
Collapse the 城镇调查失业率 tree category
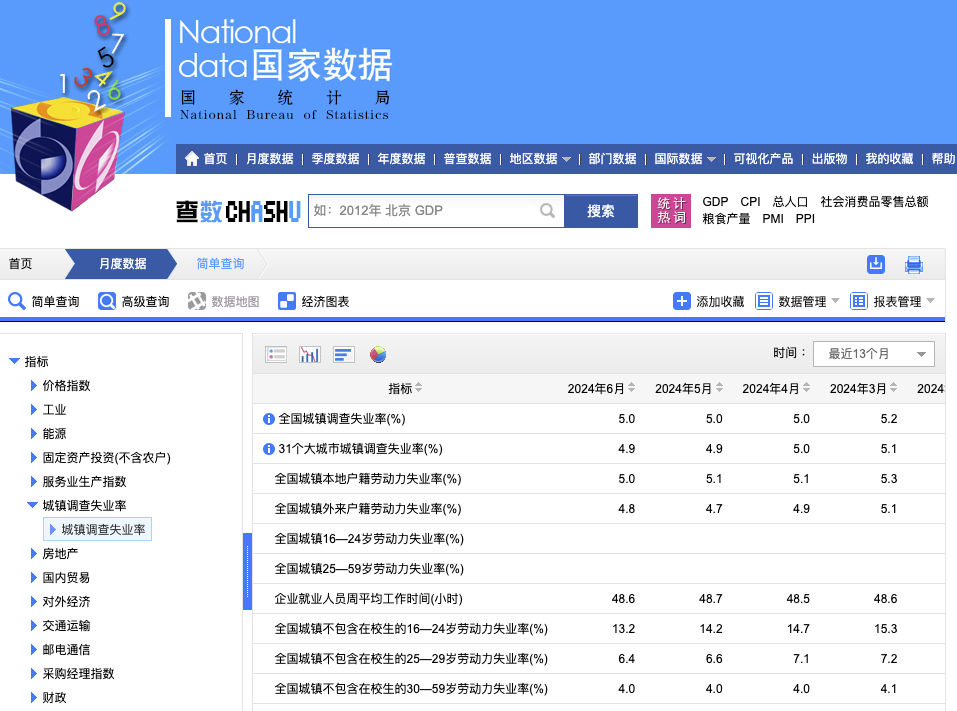pyautogui.click(x=33, y=505)
